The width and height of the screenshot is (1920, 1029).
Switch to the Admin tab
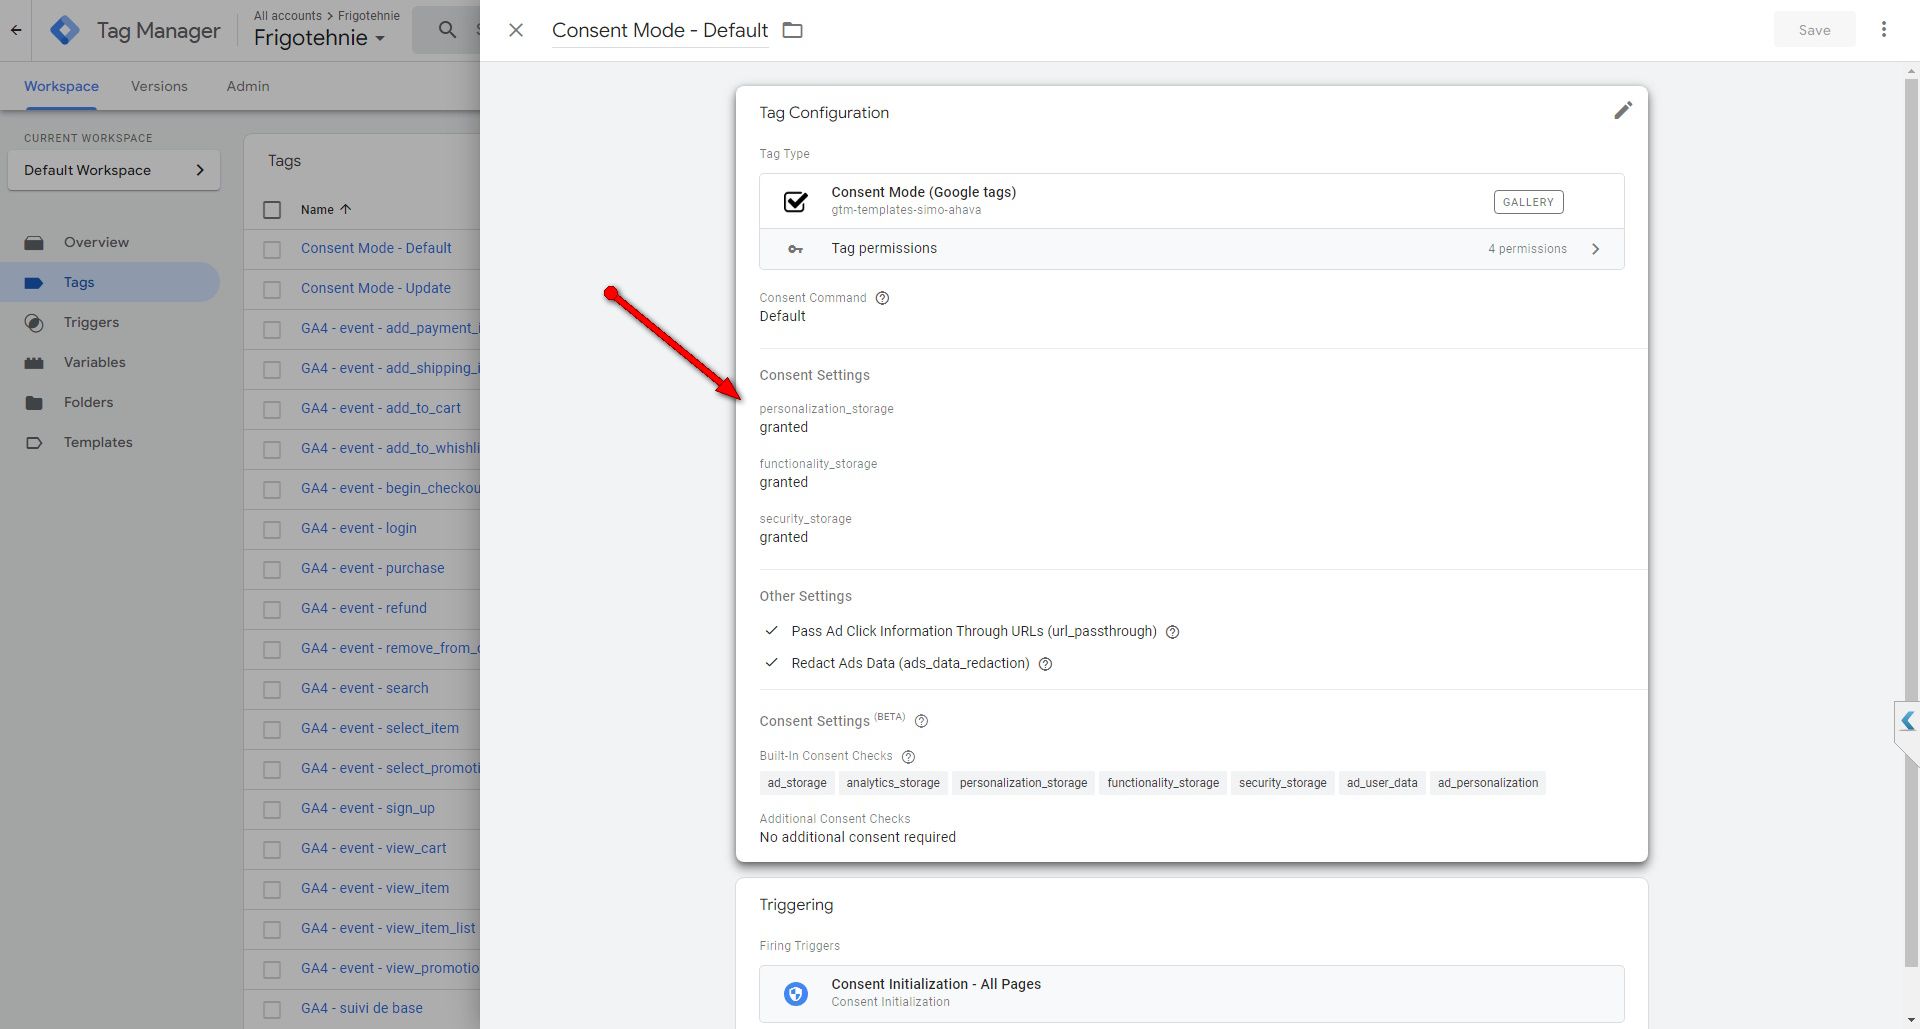(248, 86)
